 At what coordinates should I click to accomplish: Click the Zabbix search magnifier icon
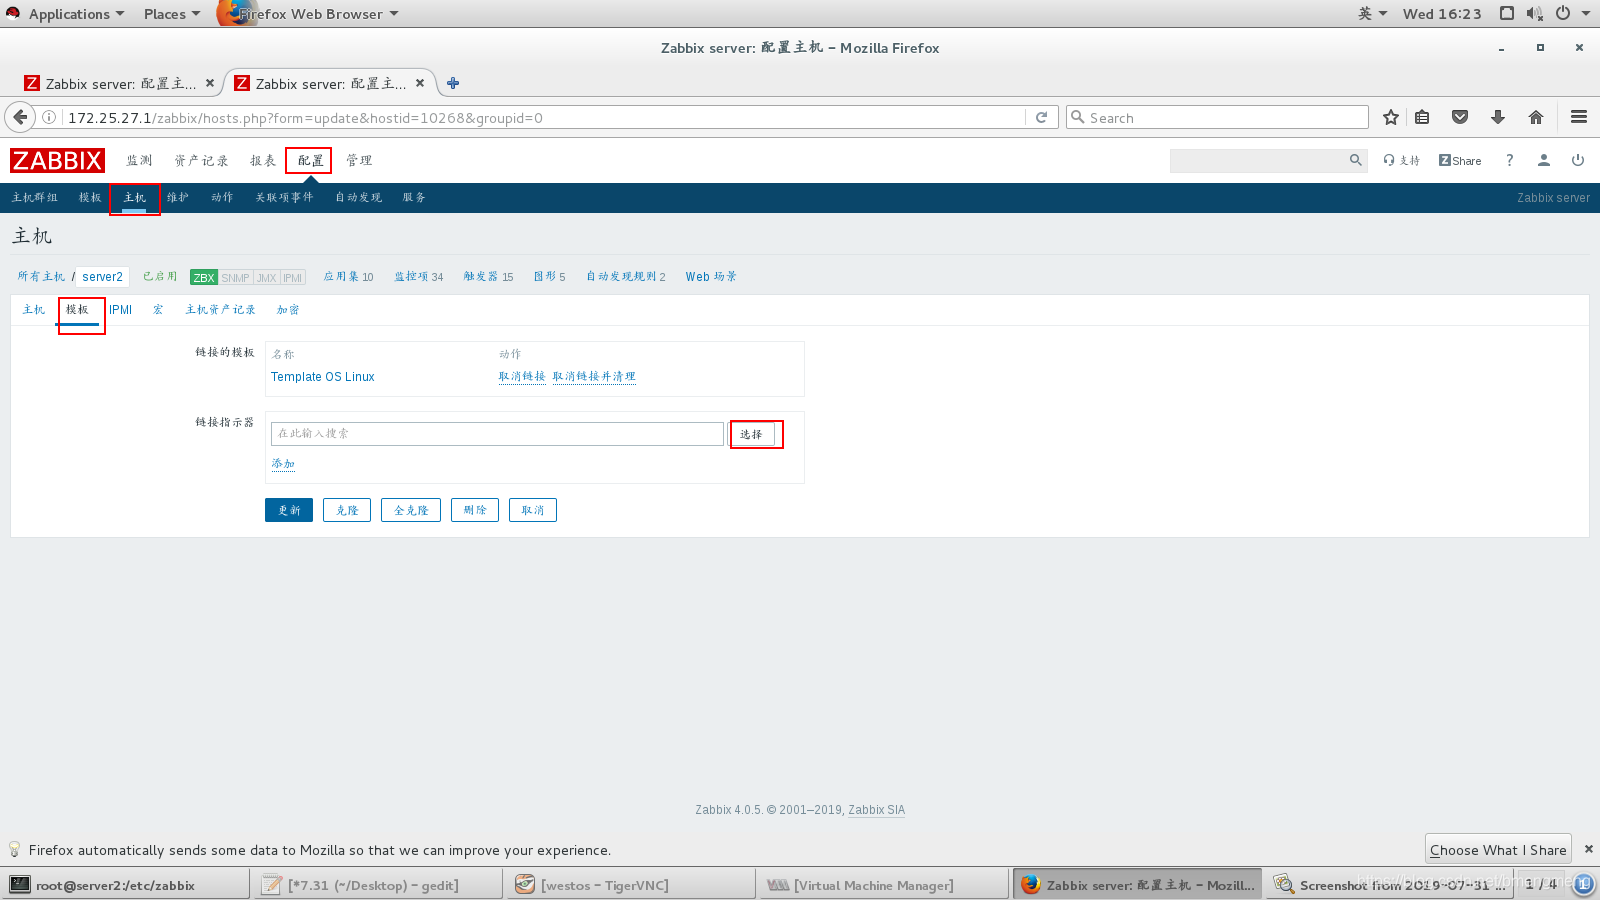pyautogui.click(x=1356, y=160)
